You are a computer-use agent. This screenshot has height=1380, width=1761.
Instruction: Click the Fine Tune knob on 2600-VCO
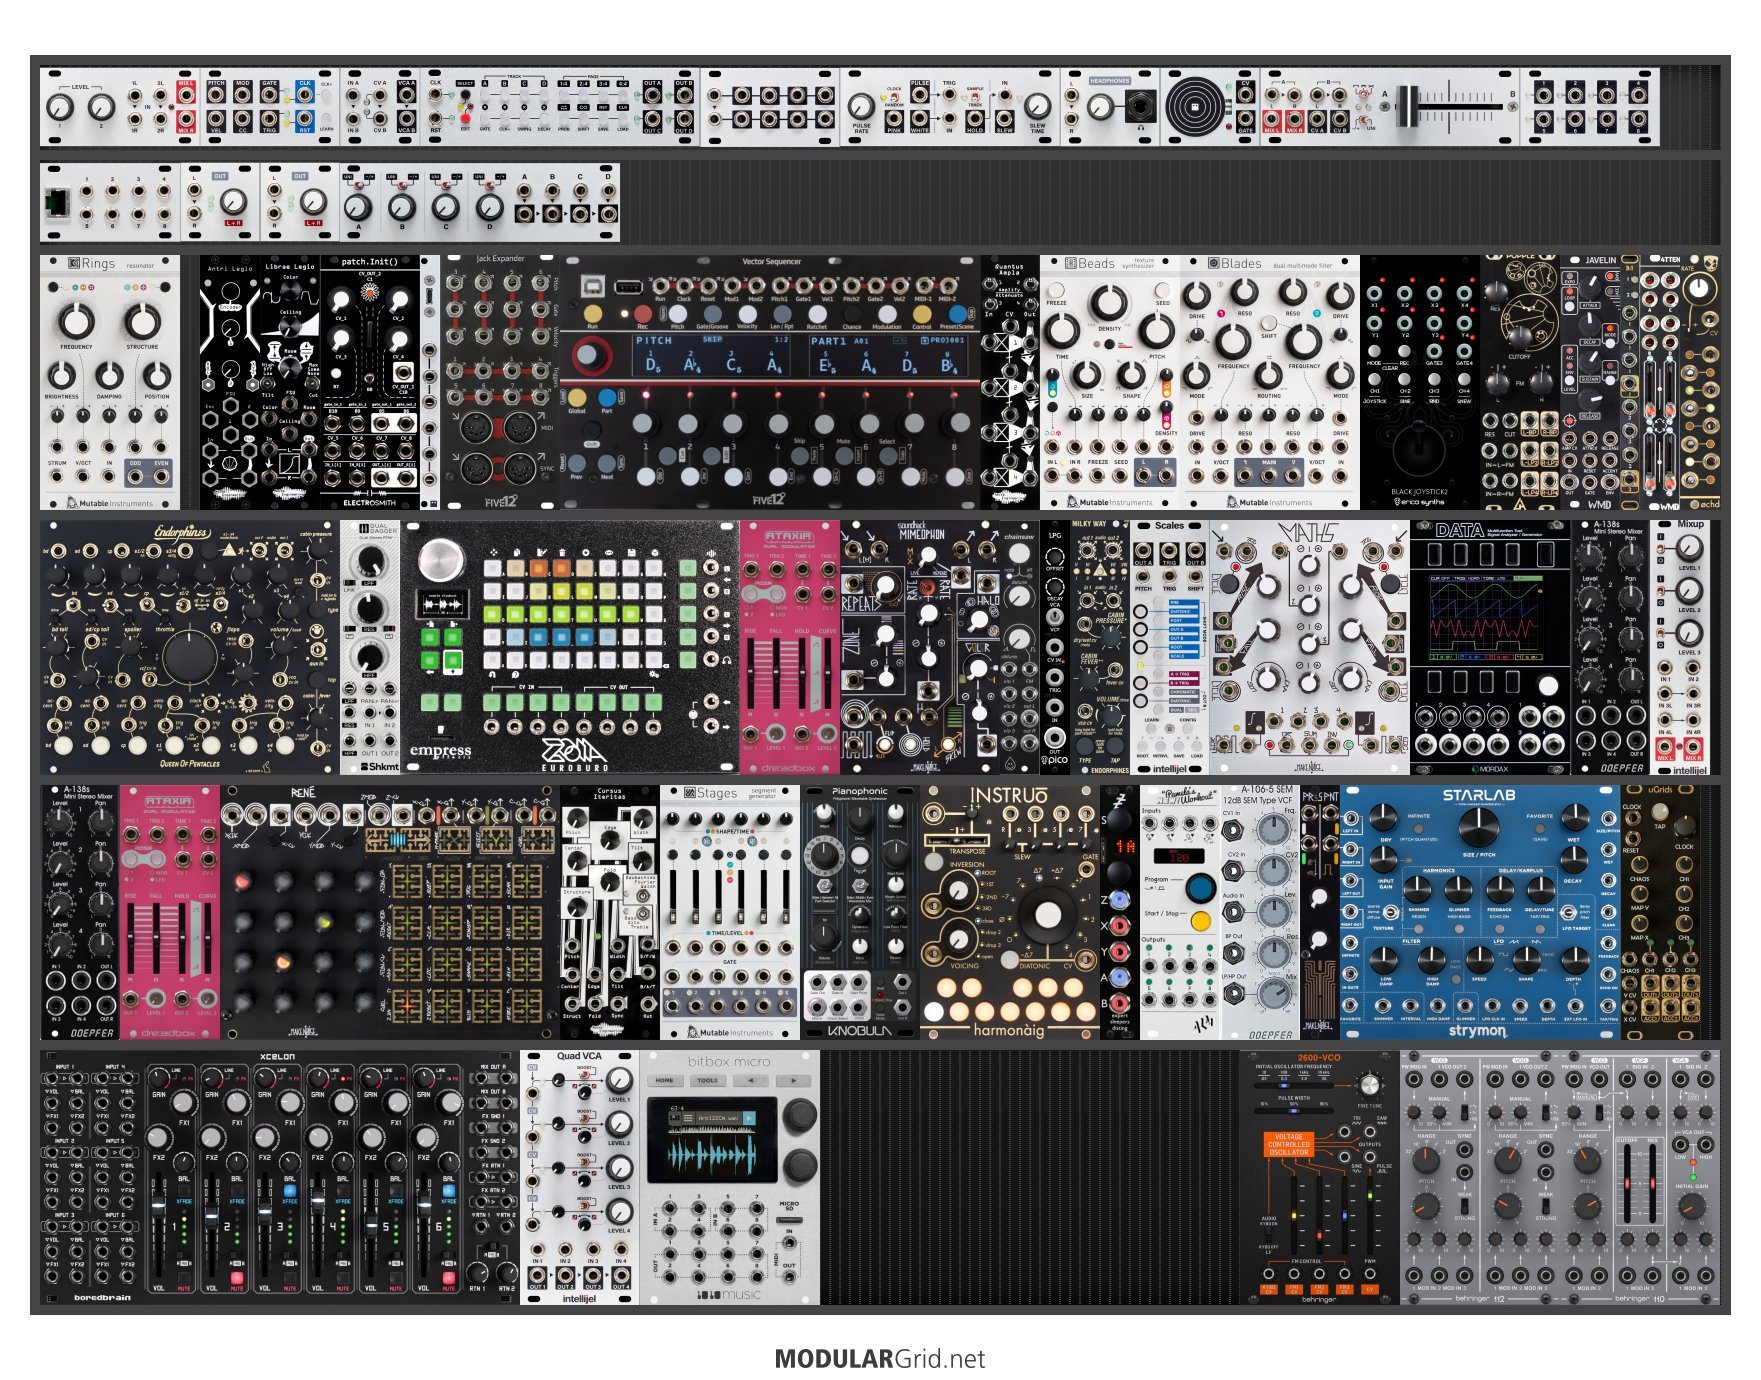pos(1369,1086)
